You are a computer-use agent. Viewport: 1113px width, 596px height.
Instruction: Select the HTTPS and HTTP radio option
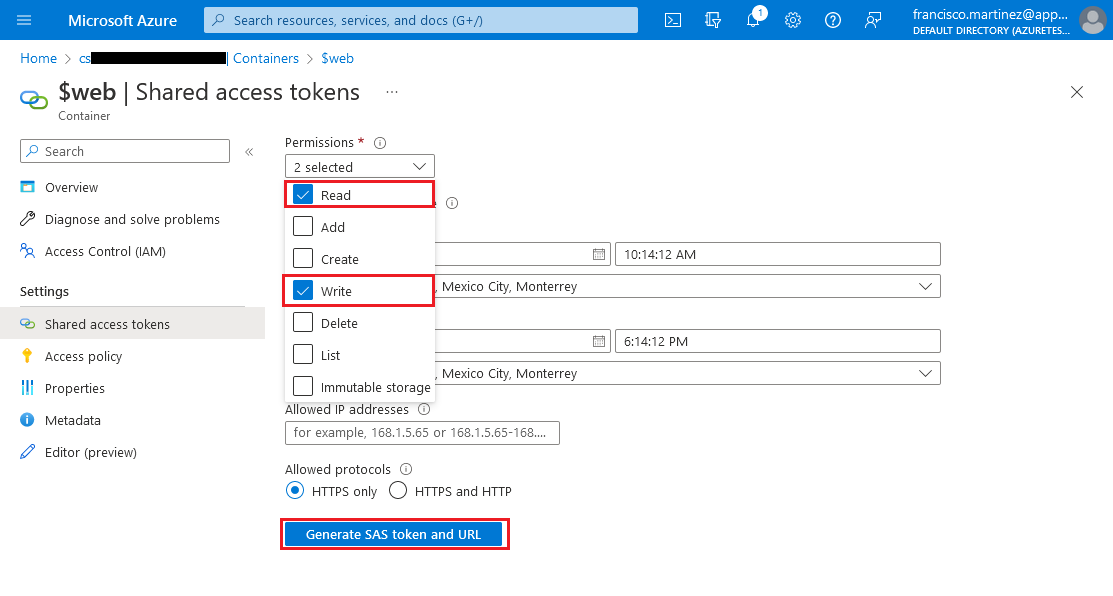(398, 491)
